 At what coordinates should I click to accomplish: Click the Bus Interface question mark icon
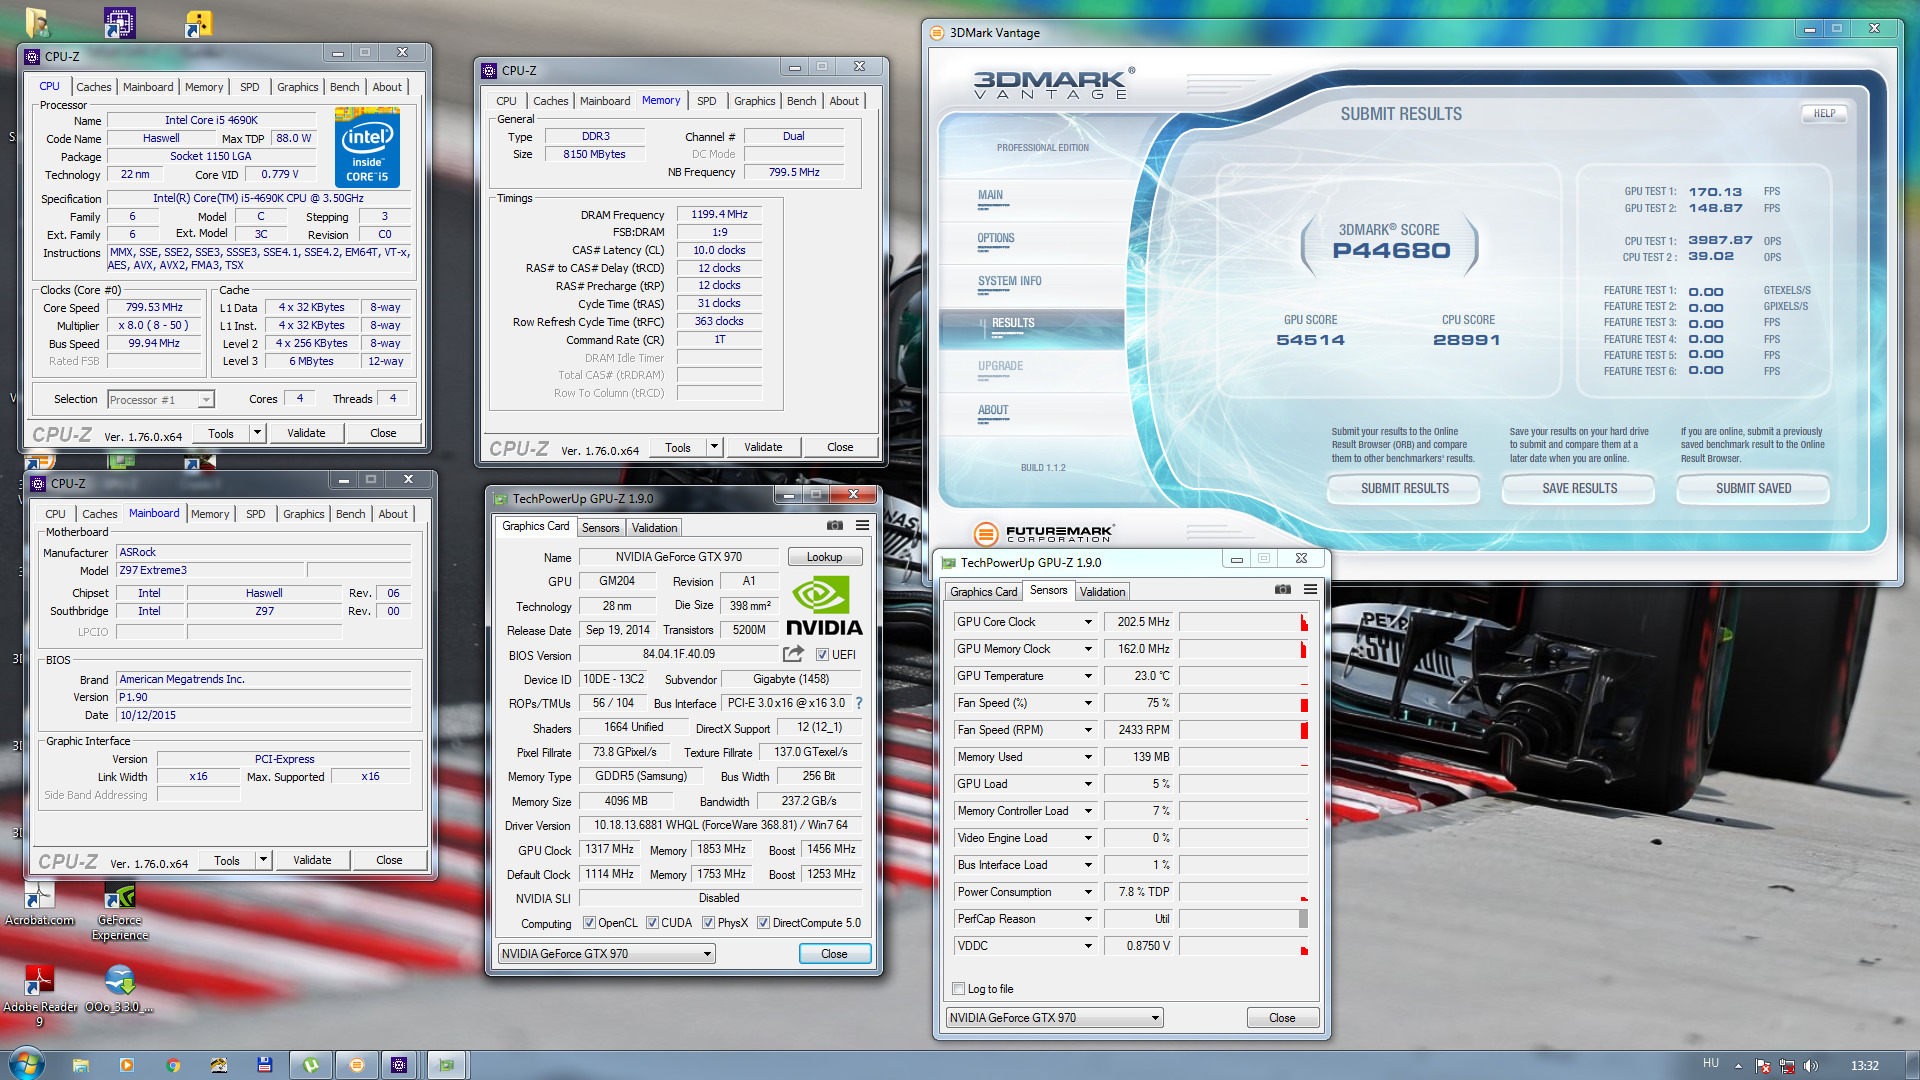(859, 703)
